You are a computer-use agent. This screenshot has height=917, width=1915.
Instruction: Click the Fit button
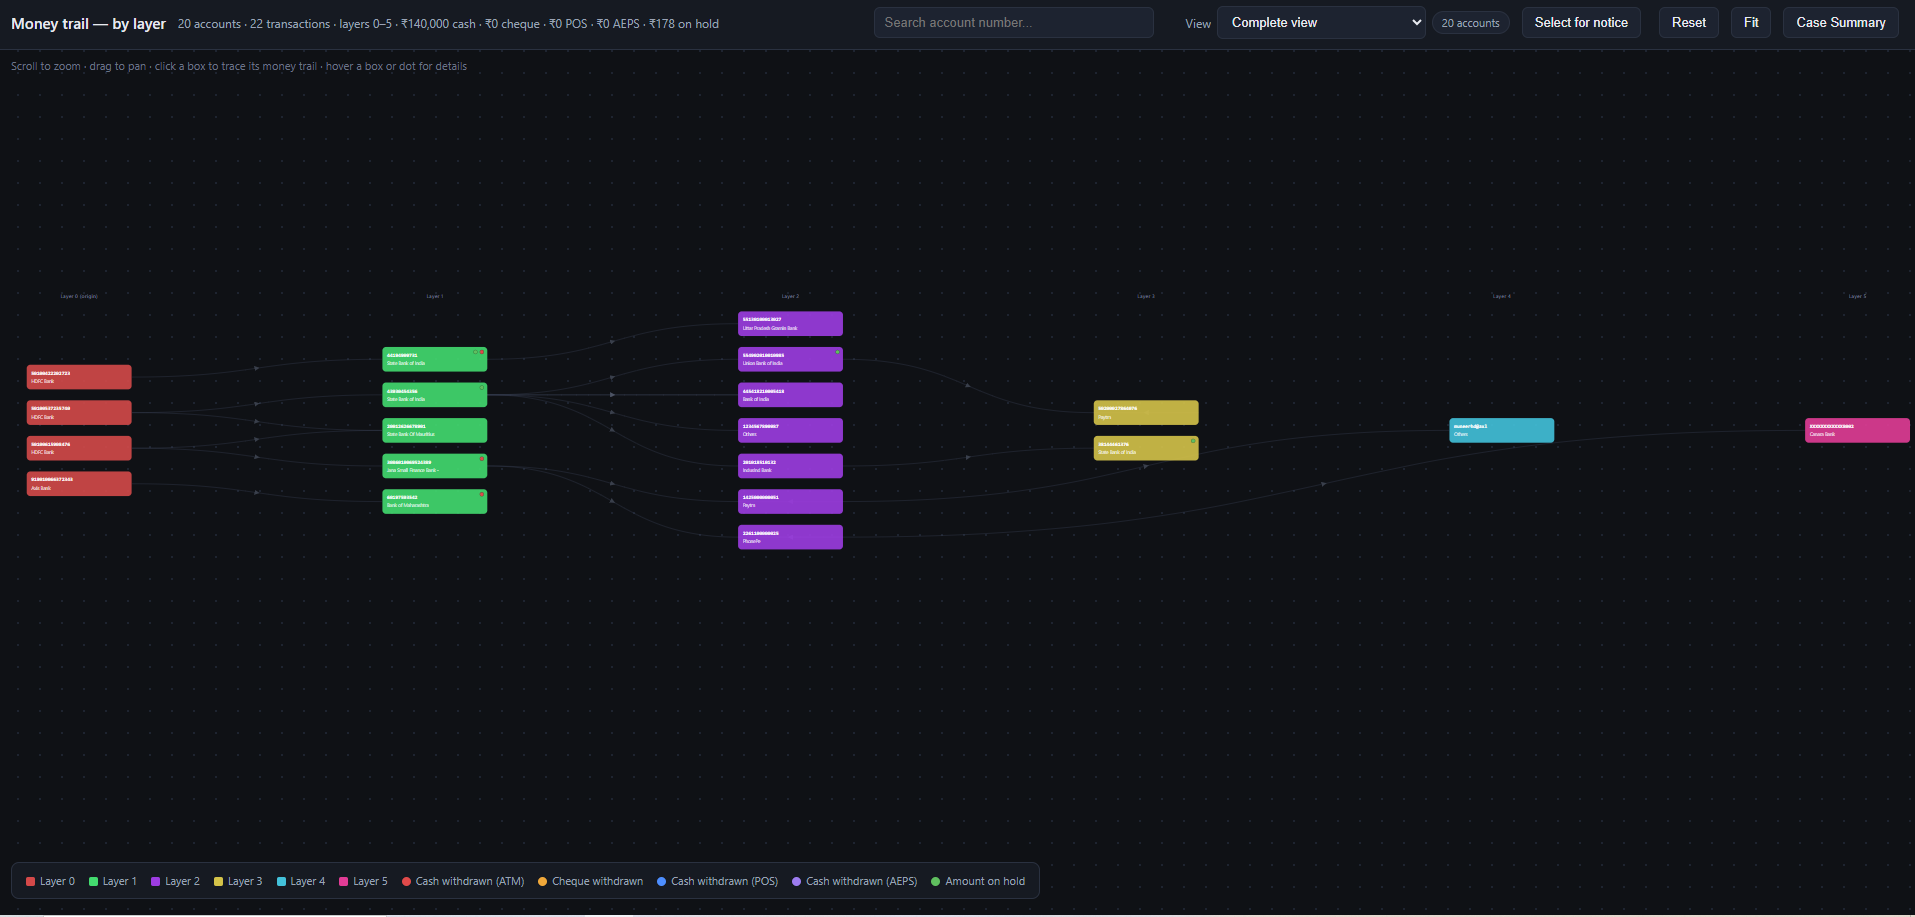(x=1751, y=23)
